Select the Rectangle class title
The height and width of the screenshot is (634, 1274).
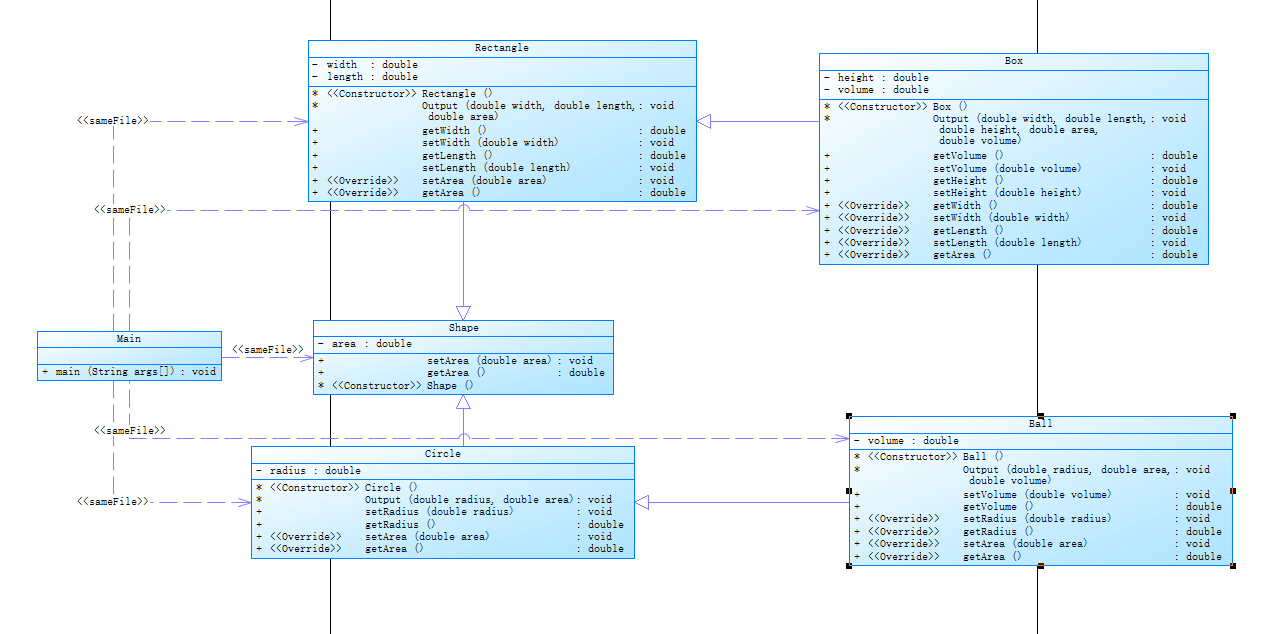(x=502, y=48)
